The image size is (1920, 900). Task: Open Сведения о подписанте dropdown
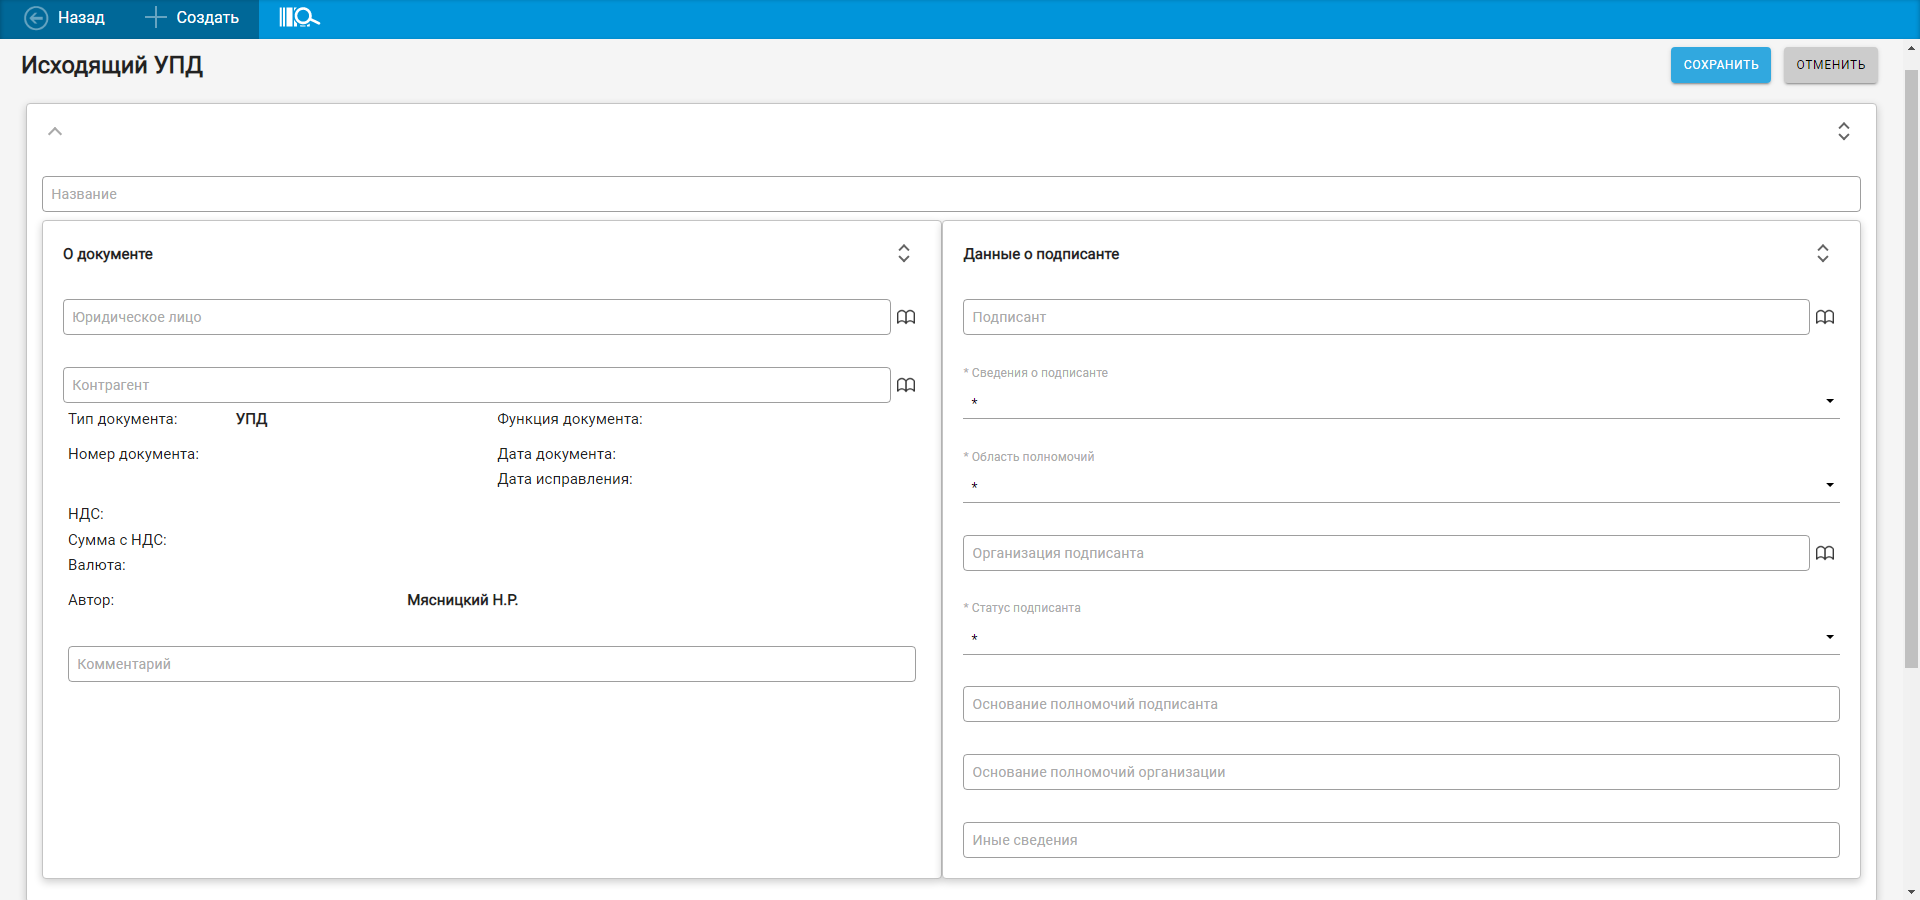(1401, 401)
